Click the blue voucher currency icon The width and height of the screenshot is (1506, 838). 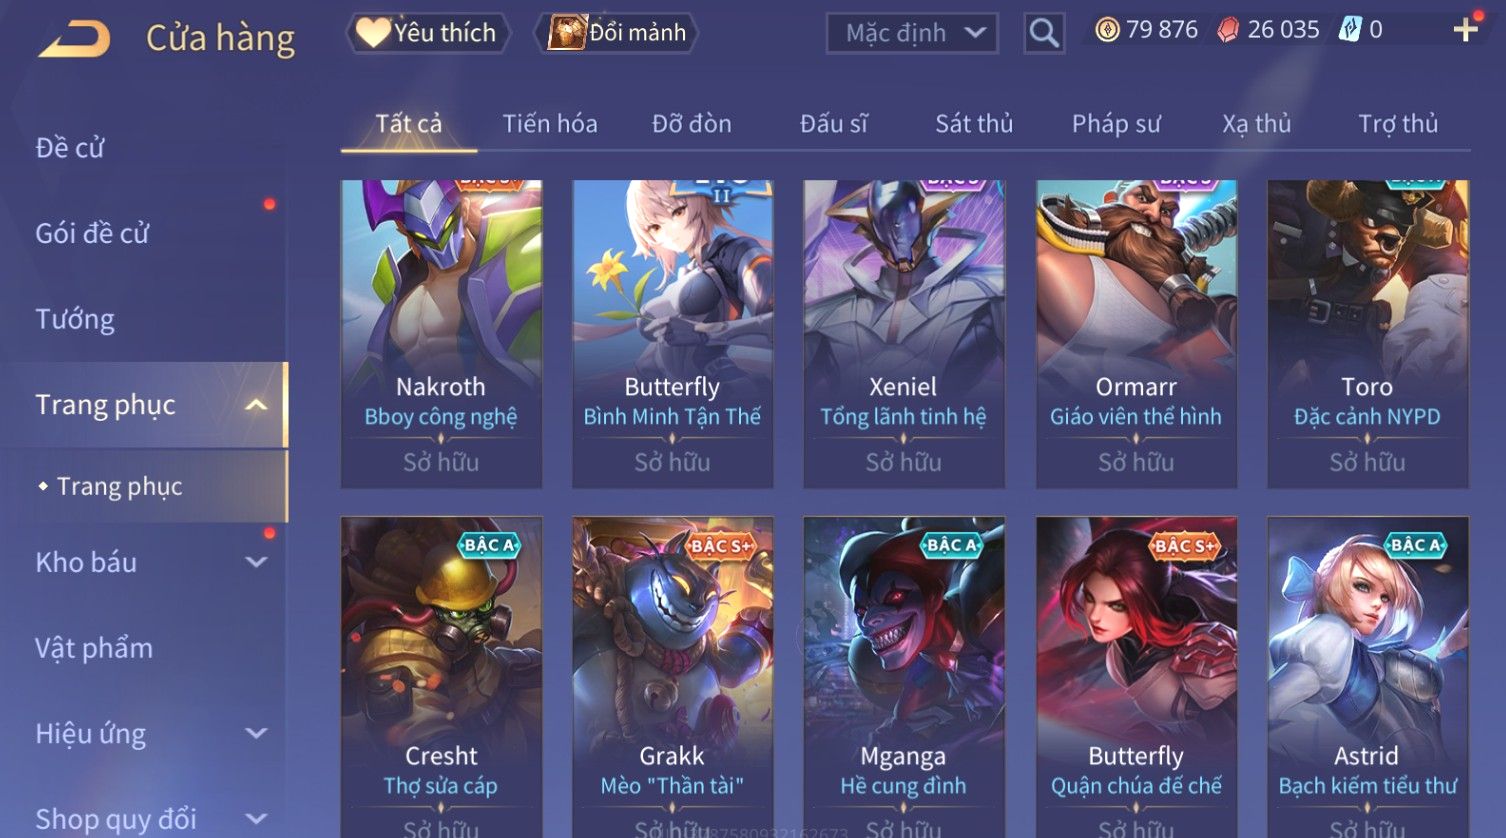[1351, 30]
